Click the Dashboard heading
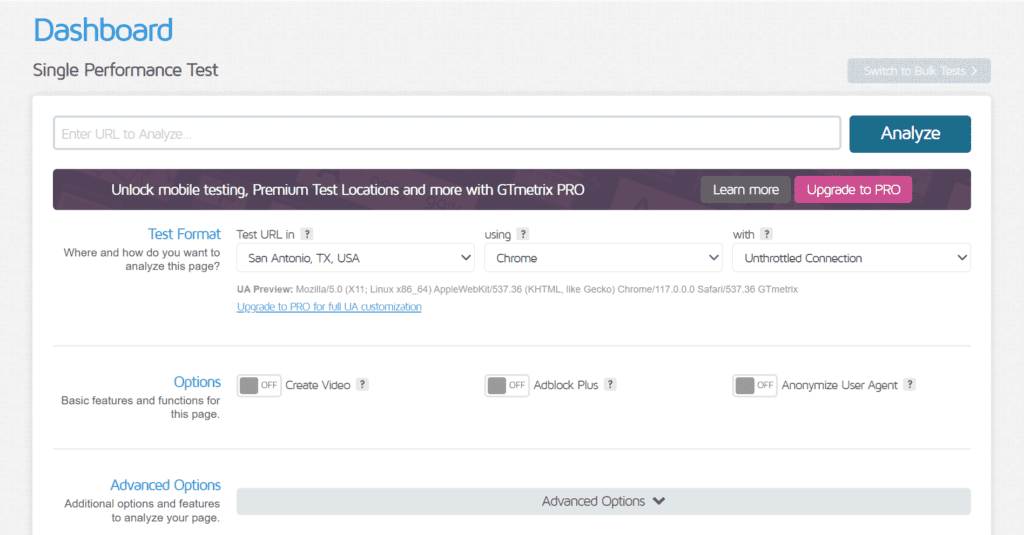This screenshot has height=535, width=1024. pyautogui.click(x=103, y=30)
